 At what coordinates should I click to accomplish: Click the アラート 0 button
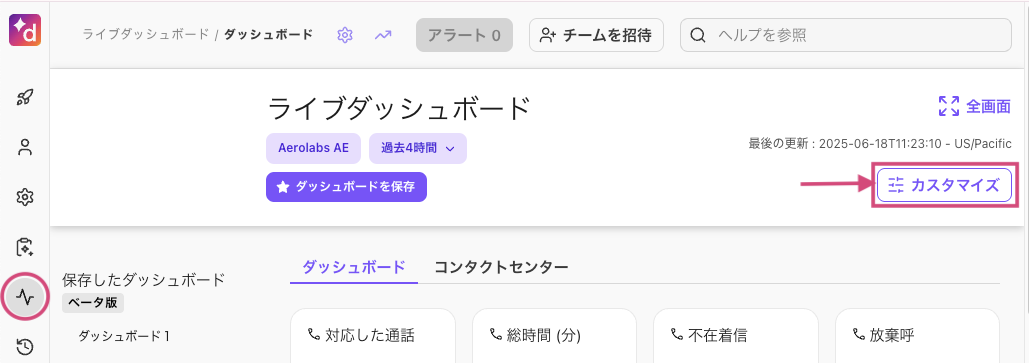coord(464,35)
